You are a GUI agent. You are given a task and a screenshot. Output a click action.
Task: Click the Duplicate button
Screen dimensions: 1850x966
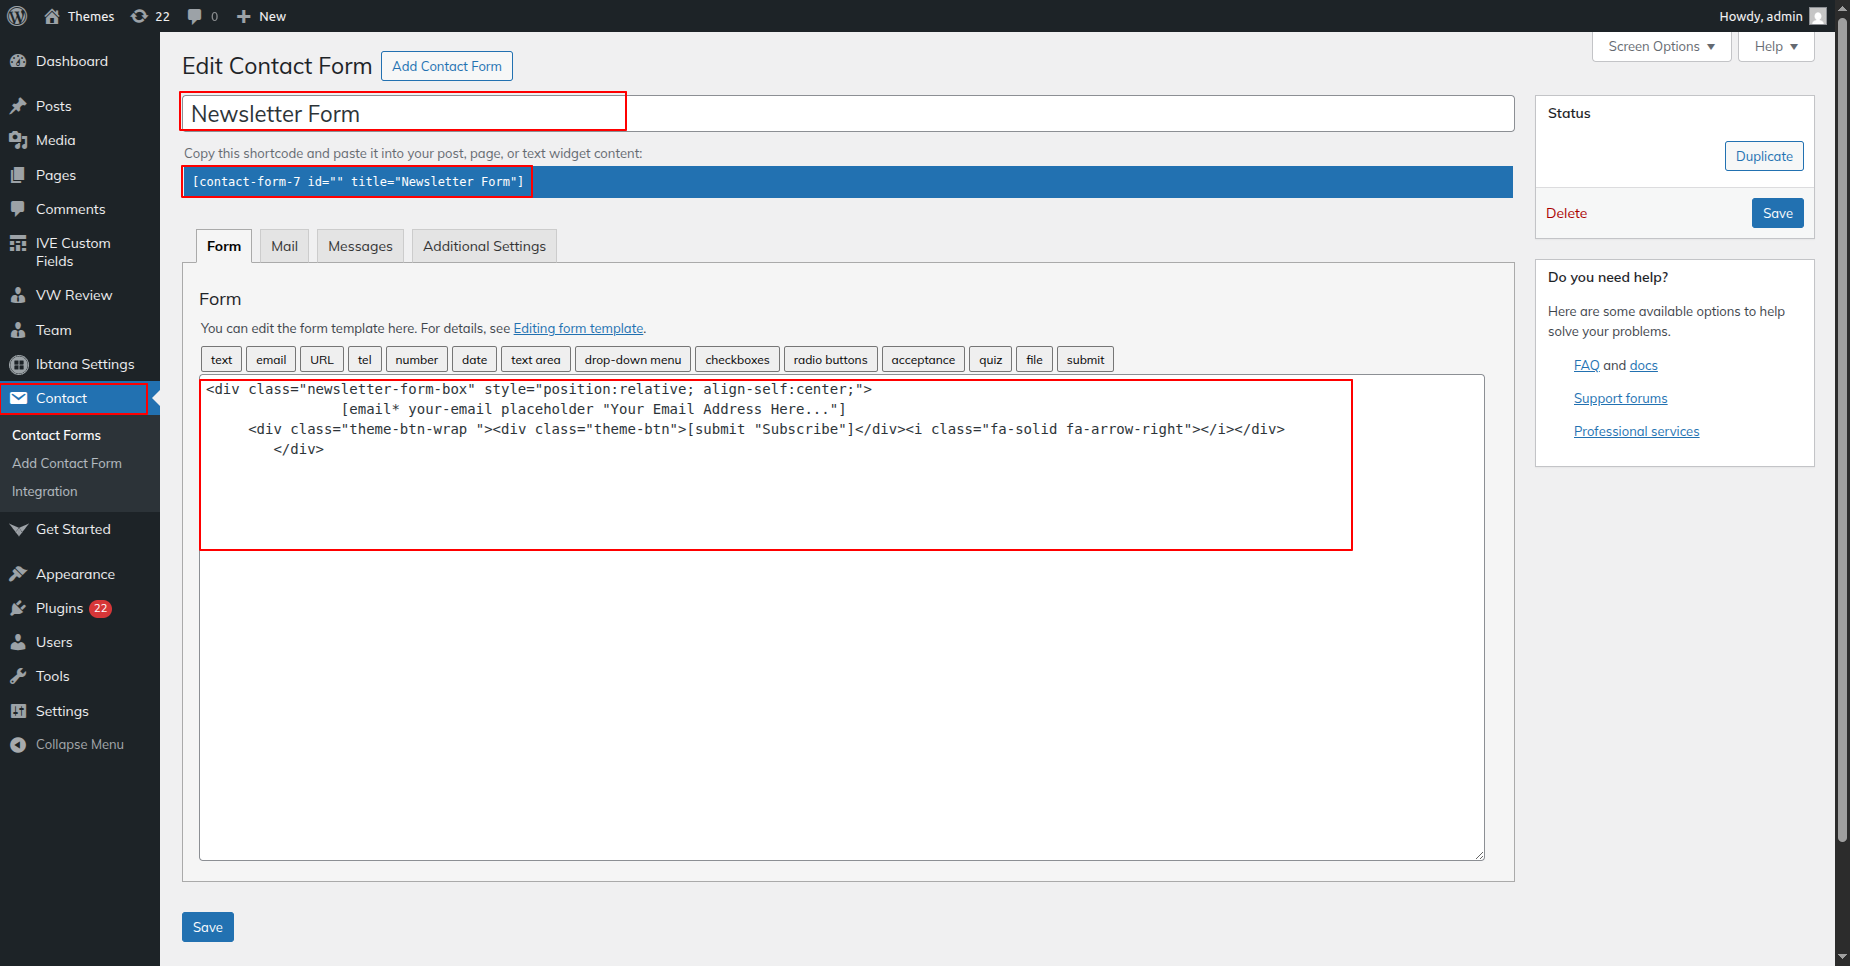[x=1763, y=156]
